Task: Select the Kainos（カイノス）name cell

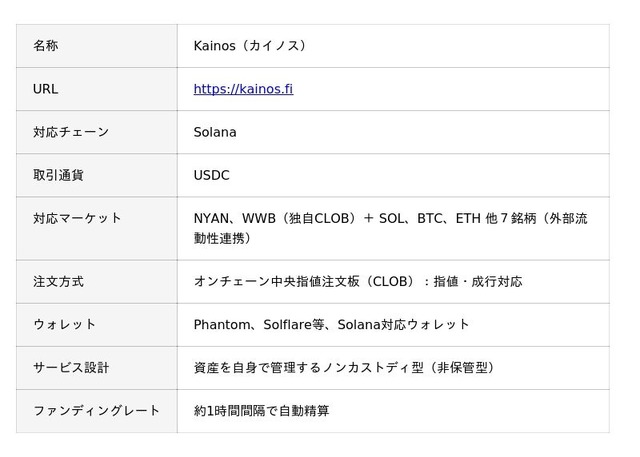Action: click(250, 46)
